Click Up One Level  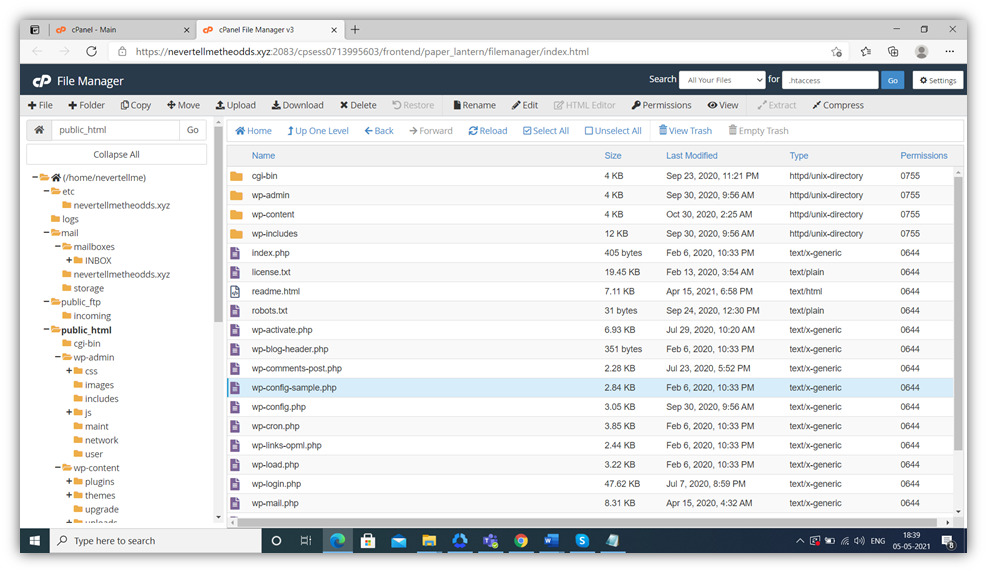pyautogui.click(x=318, y=130)
